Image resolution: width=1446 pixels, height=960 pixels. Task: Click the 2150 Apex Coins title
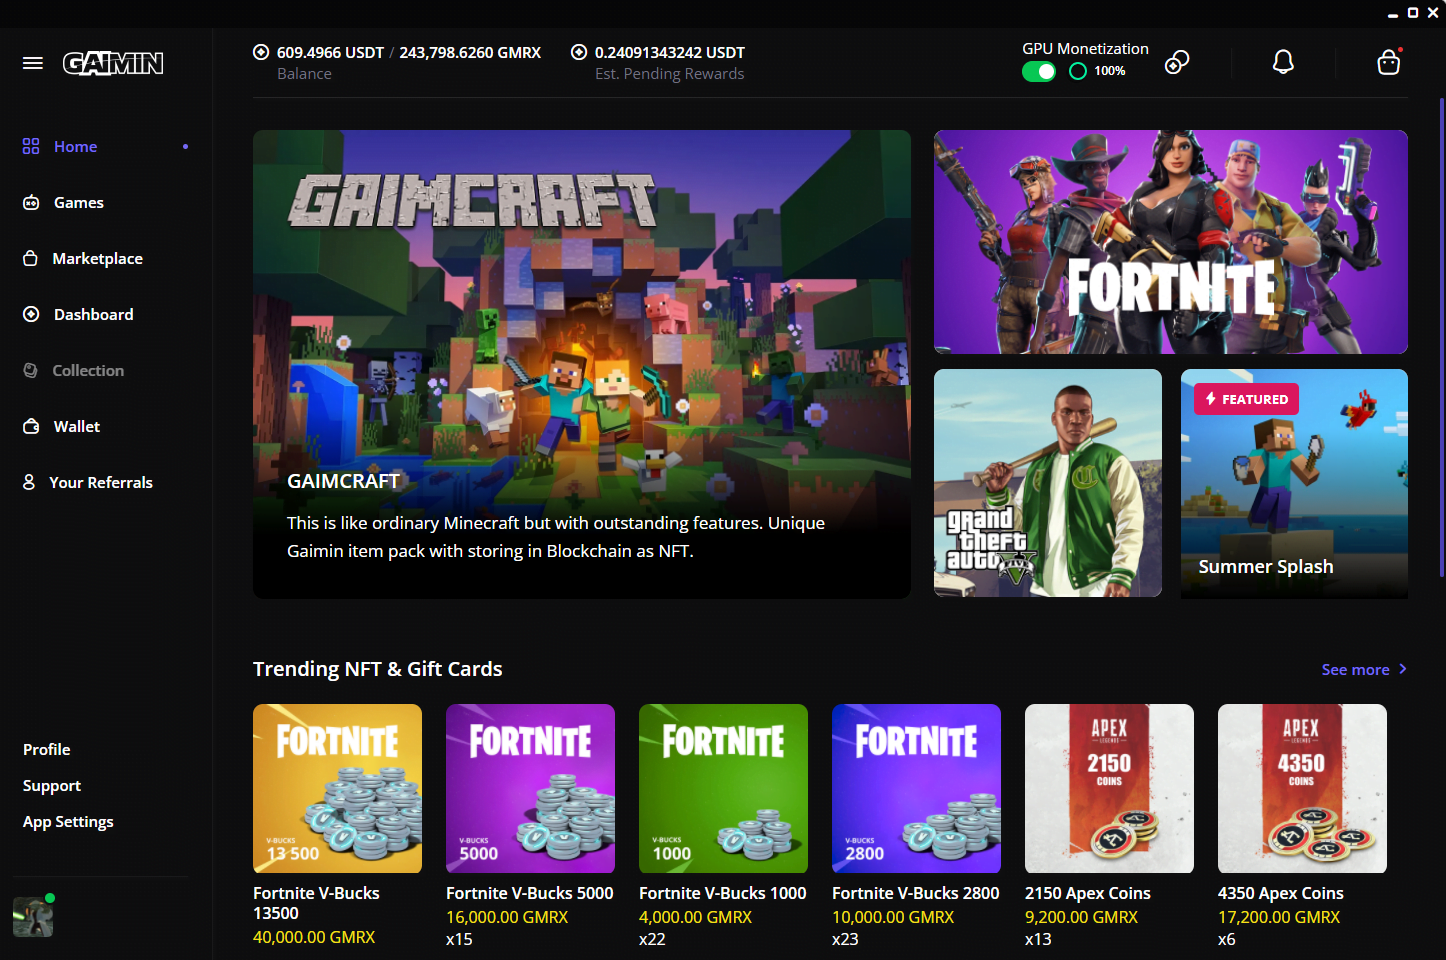click(1088, 893)
